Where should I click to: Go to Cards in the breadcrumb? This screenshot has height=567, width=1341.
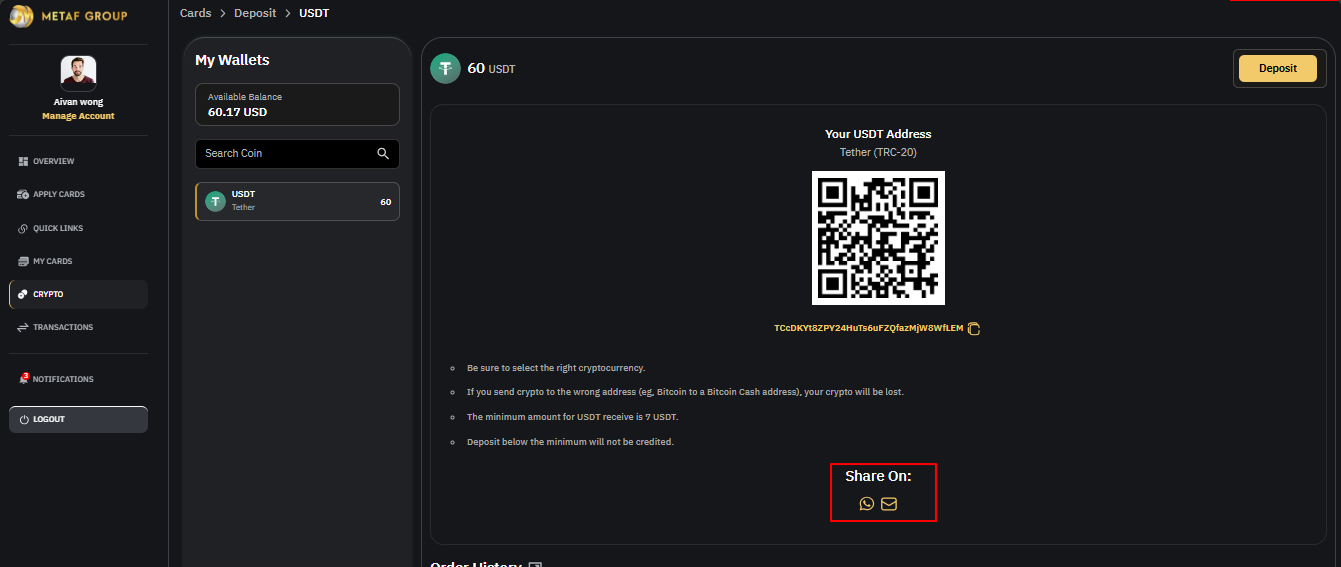196,13
